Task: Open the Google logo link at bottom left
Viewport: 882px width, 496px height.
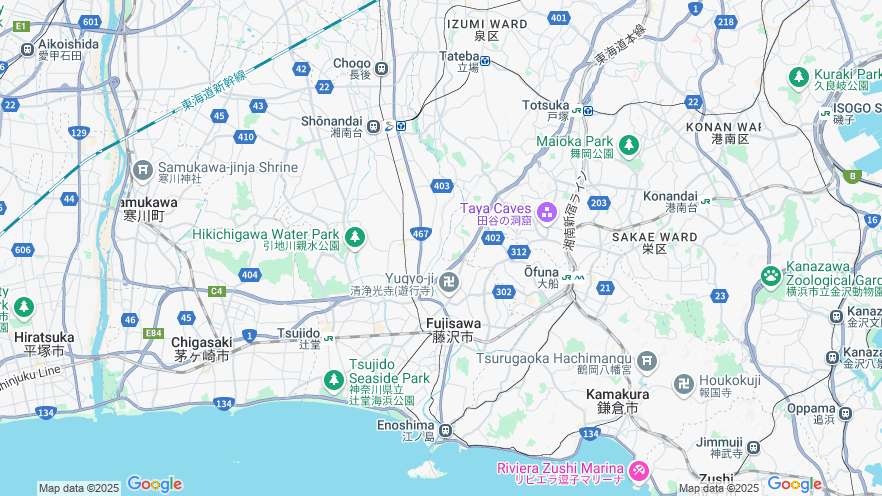Action: click(155, 484)
